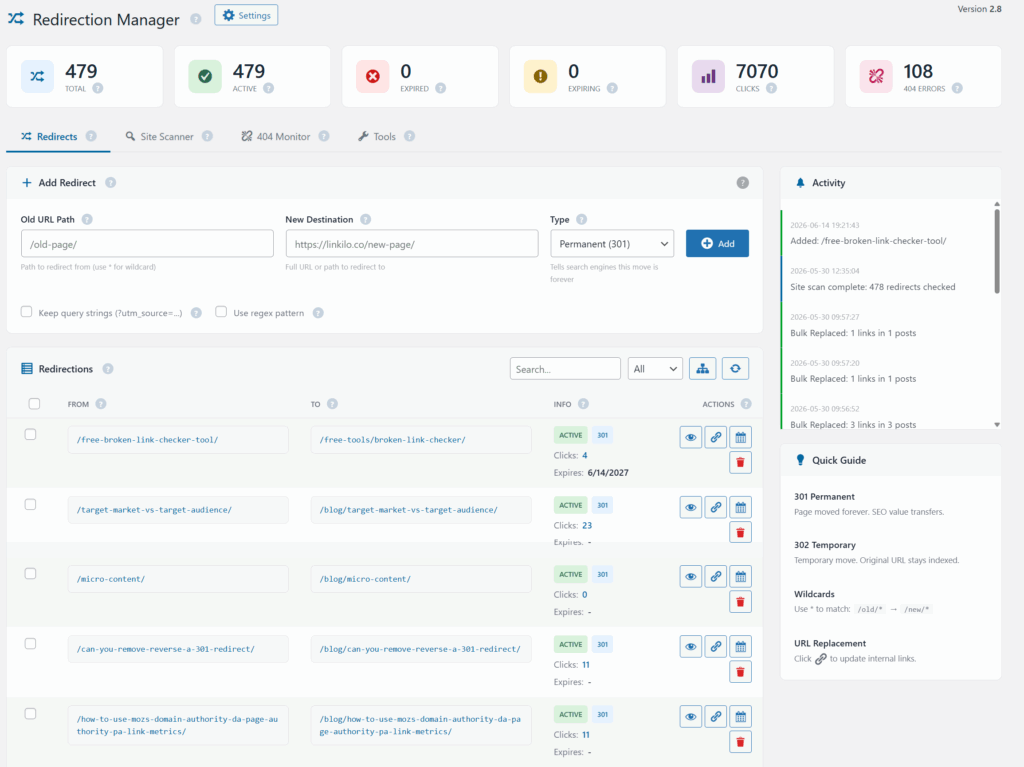Viewport: 1024px width, 767px height.
Task: Open the All filter dropdown
Action: click(x=655, y=368)
